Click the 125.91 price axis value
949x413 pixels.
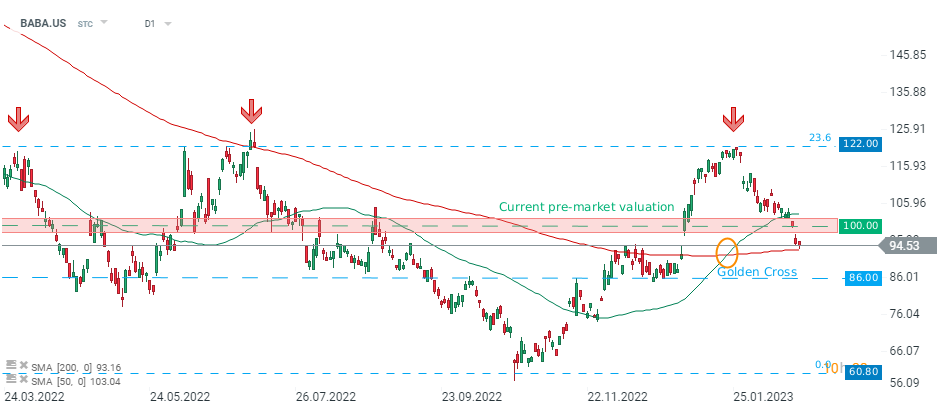click(907, 129)
